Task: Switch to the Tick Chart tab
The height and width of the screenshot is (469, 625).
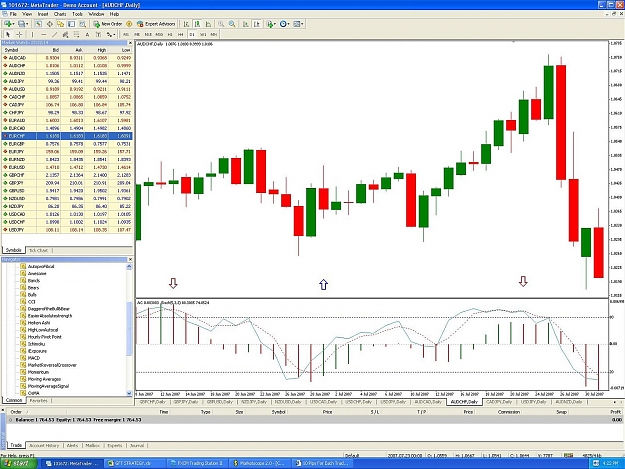Action: 39,250
